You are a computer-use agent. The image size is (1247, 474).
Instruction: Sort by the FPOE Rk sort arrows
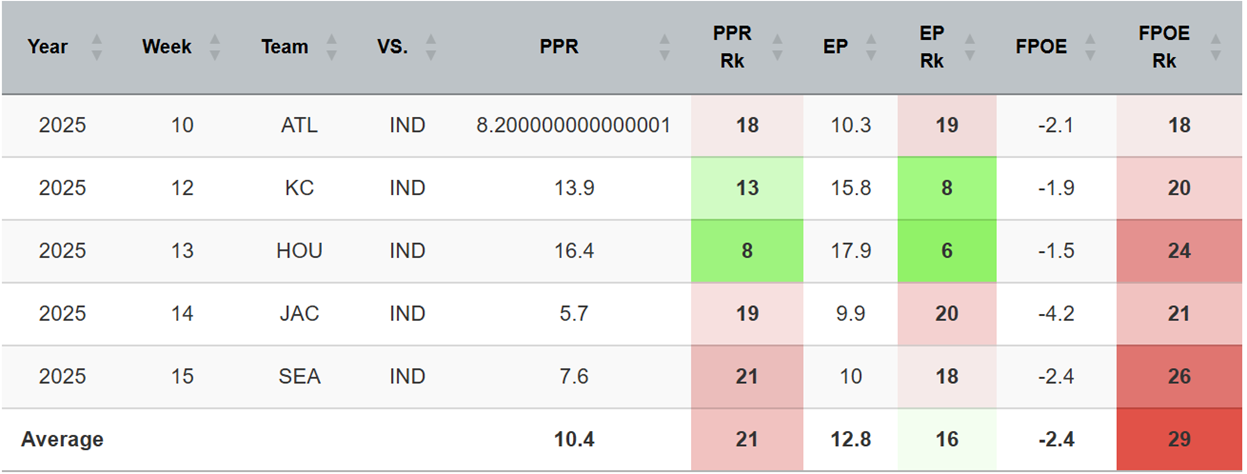pos(1216,47)
